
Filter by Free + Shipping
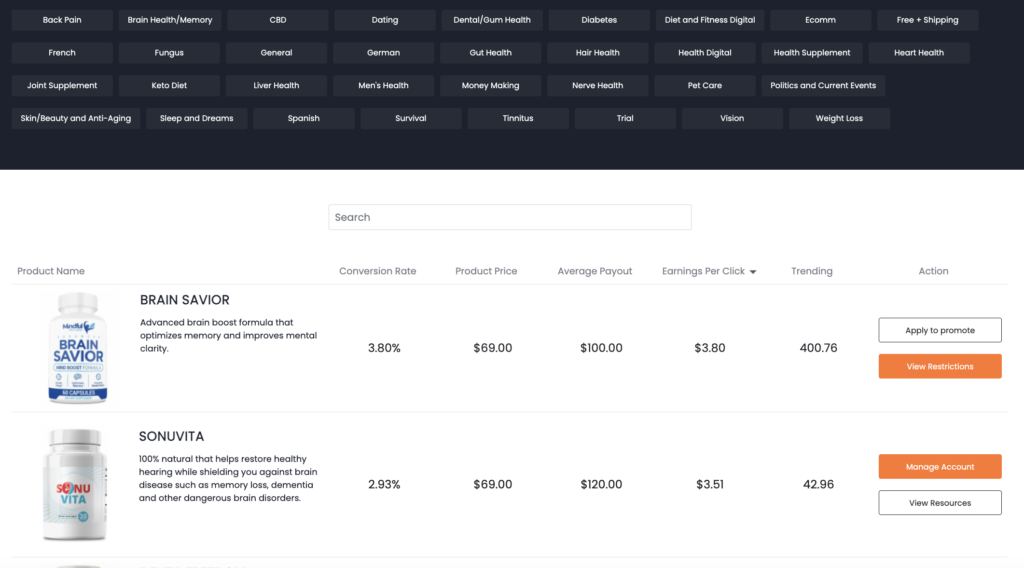927,20
